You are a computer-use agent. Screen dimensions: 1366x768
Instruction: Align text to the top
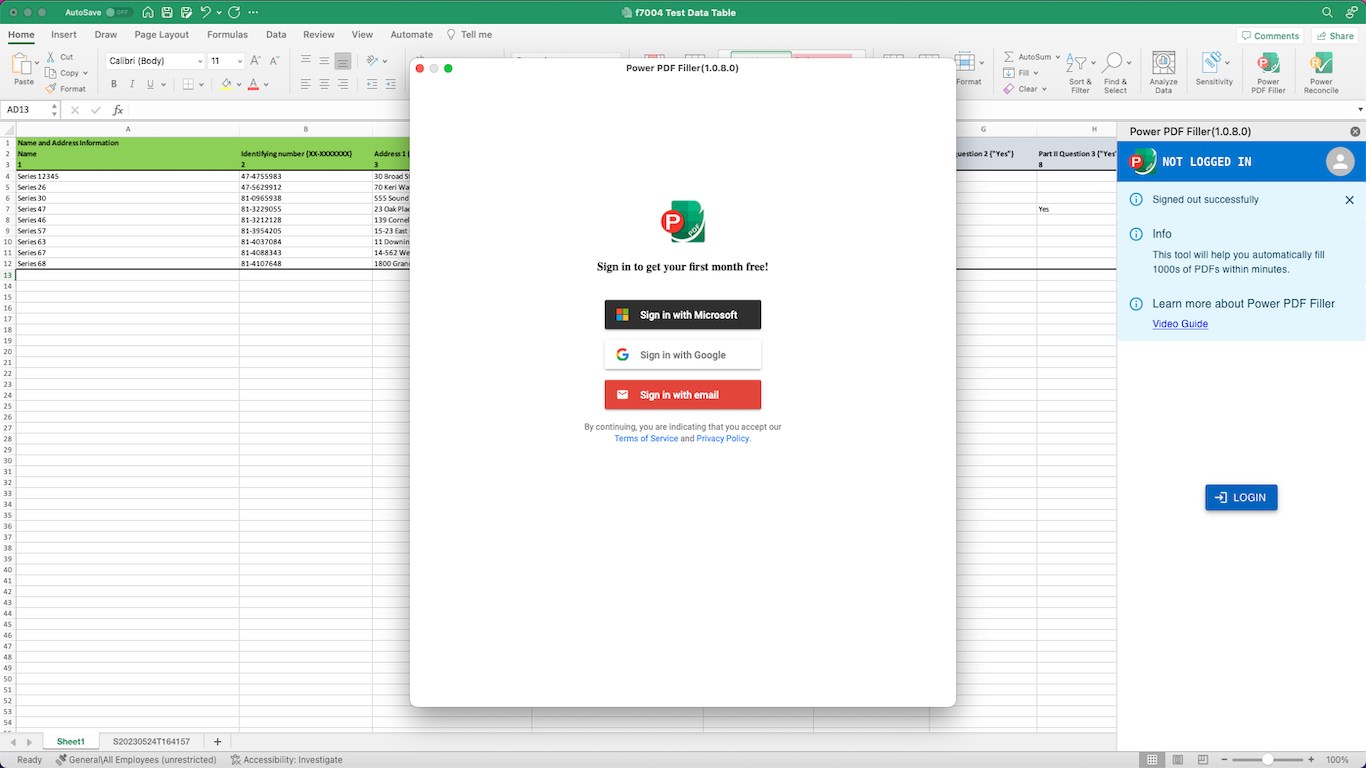[x=306, y=60]
